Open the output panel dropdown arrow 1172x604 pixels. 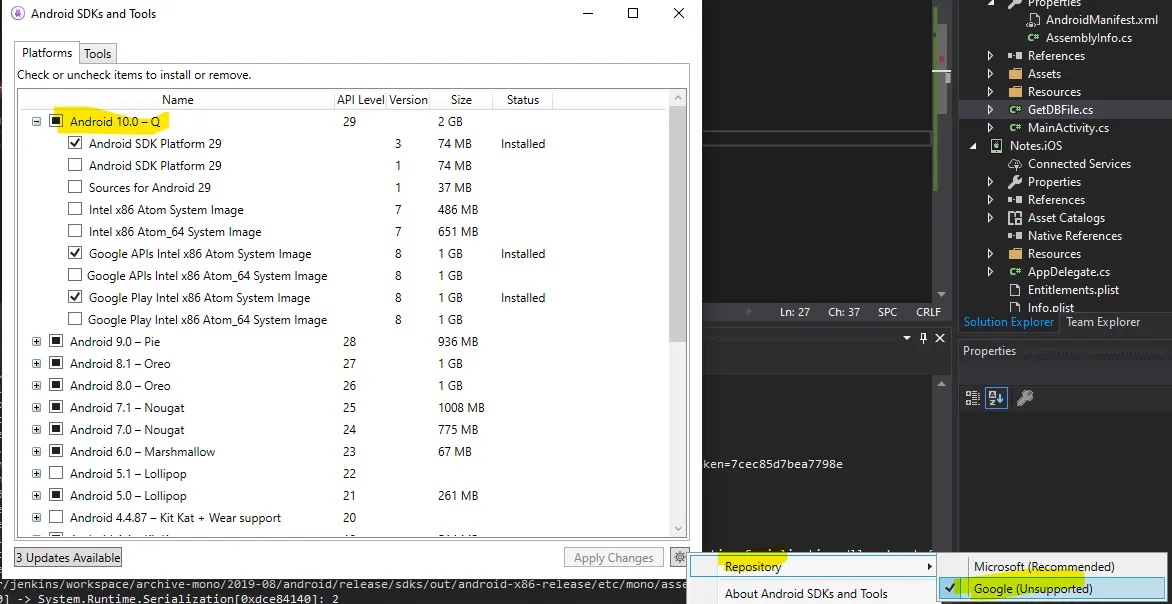pos(907,338)
